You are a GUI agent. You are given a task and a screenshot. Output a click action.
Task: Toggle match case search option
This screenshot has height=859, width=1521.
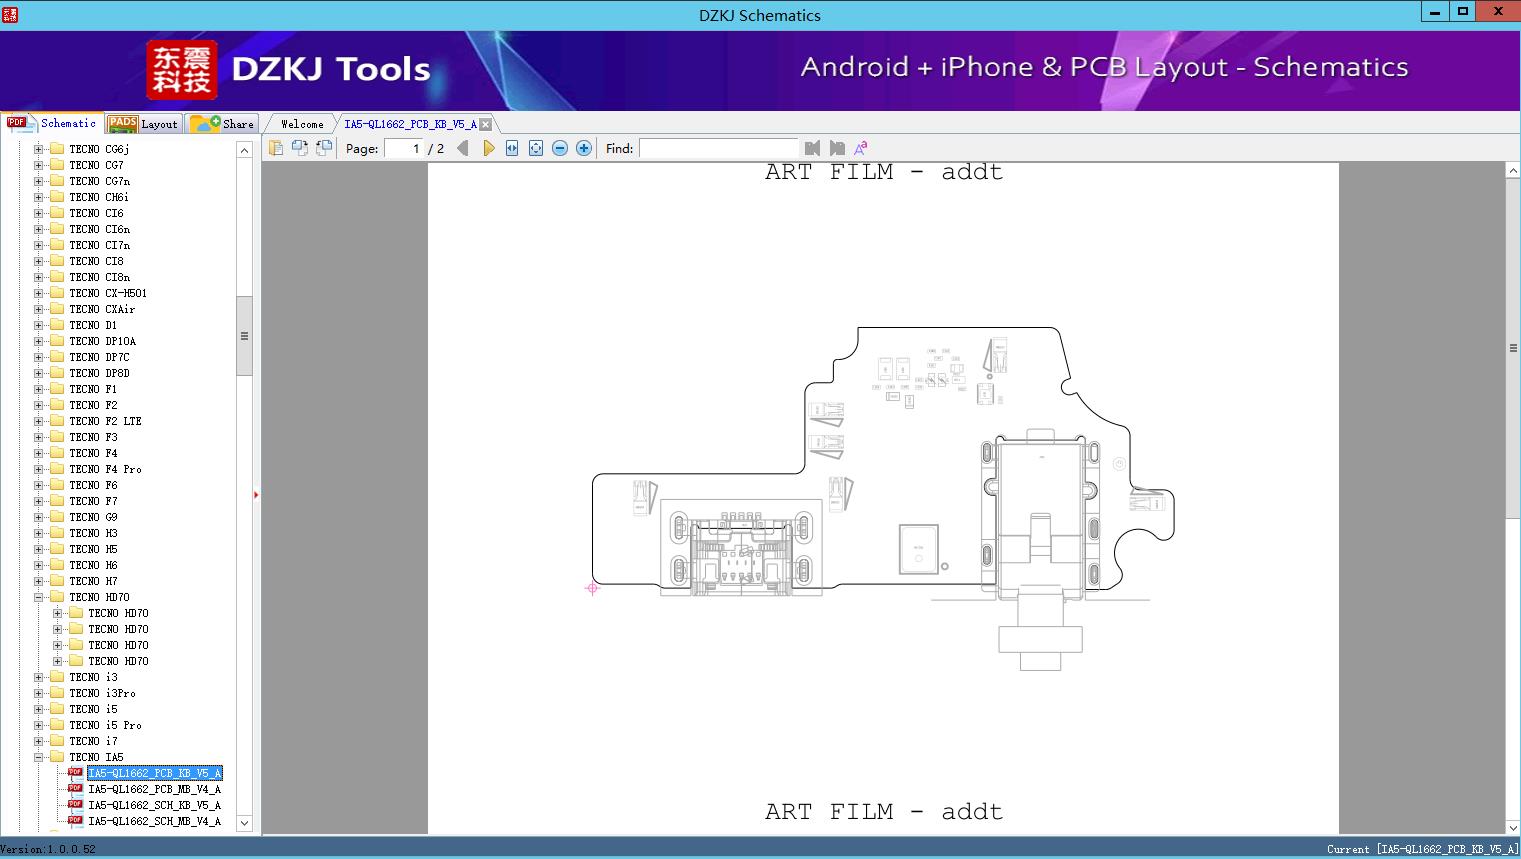click(x=860, y=148)
